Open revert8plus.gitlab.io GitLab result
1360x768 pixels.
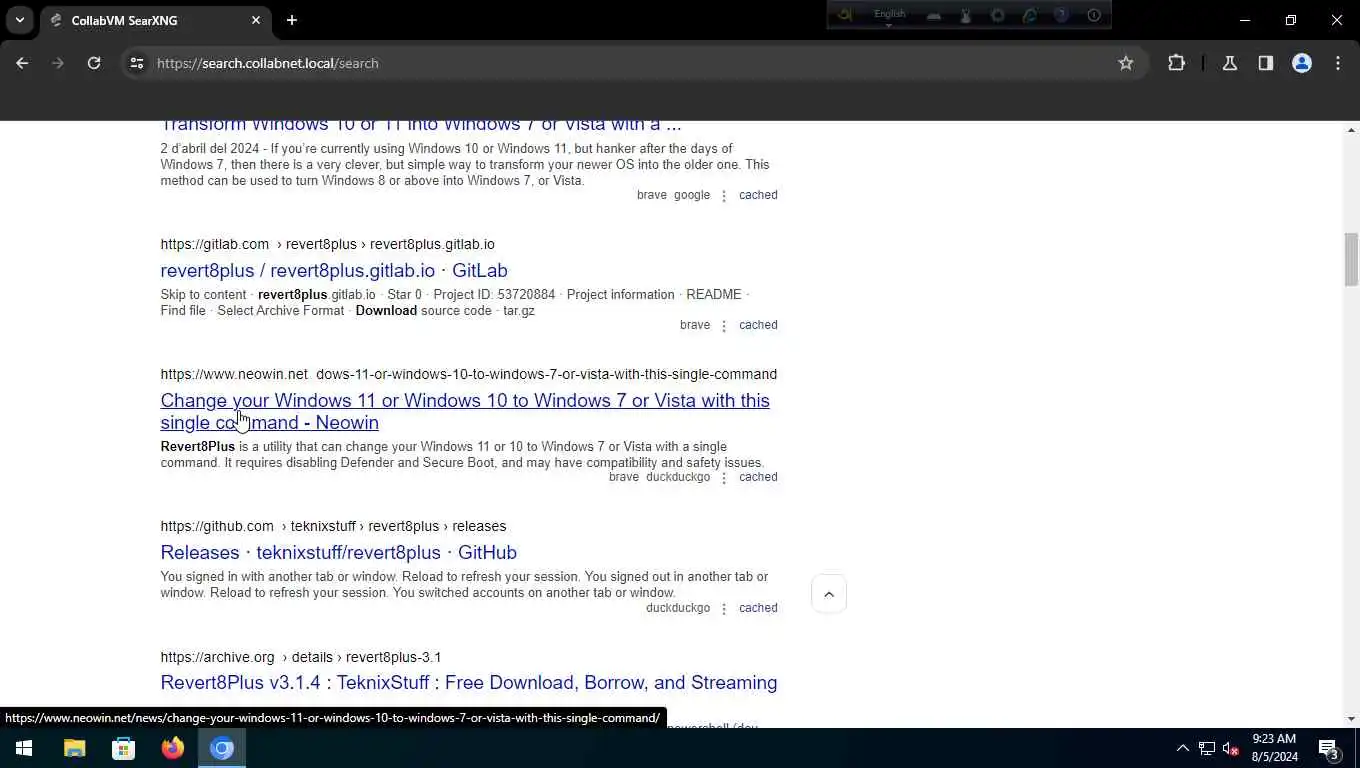[x=334, y=270]
